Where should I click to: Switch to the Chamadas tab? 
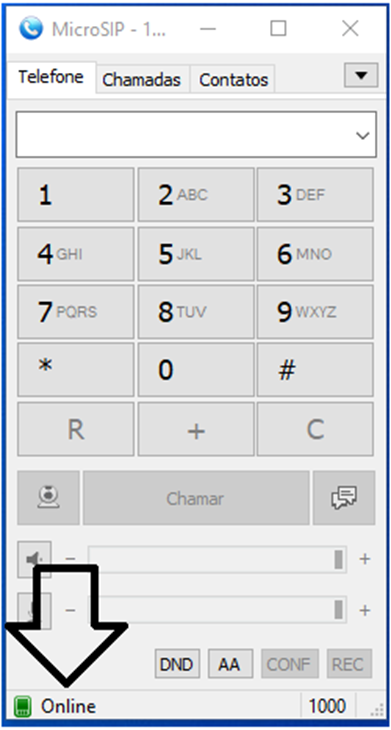pos(142,80)
